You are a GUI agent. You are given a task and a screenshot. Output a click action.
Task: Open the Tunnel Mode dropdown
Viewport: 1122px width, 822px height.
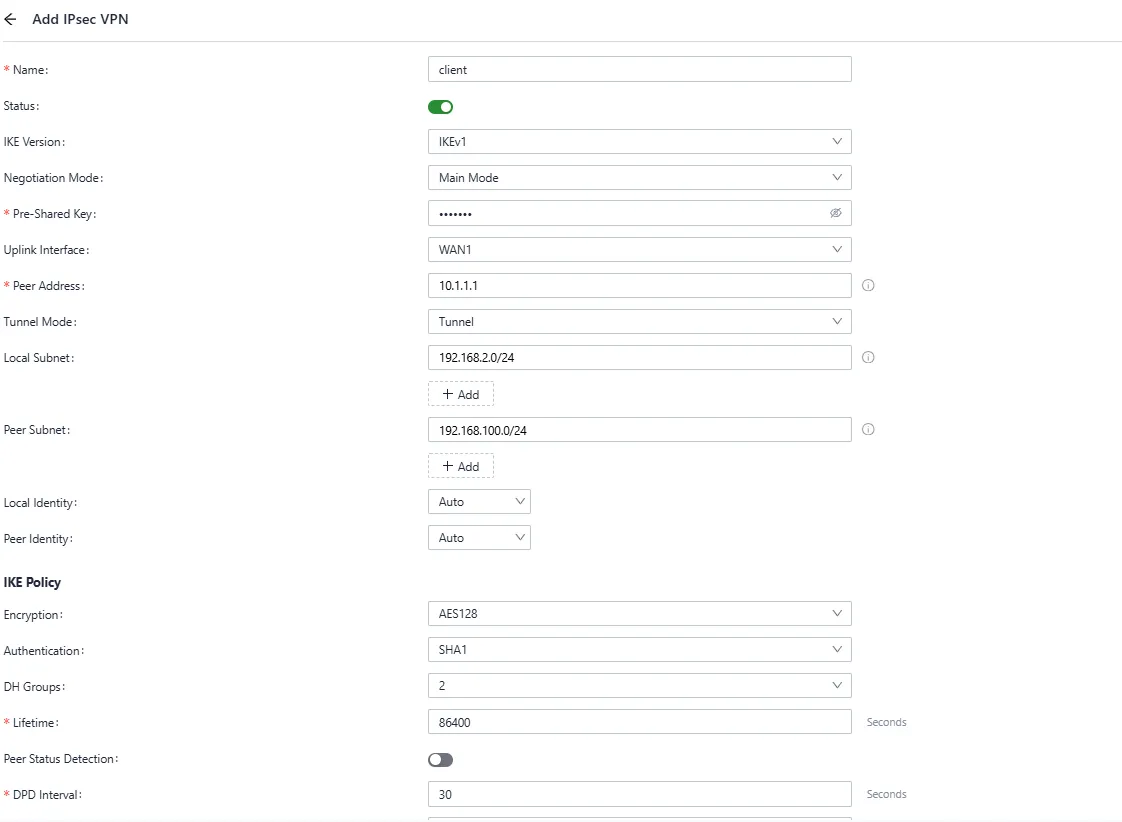coord(640,321)
